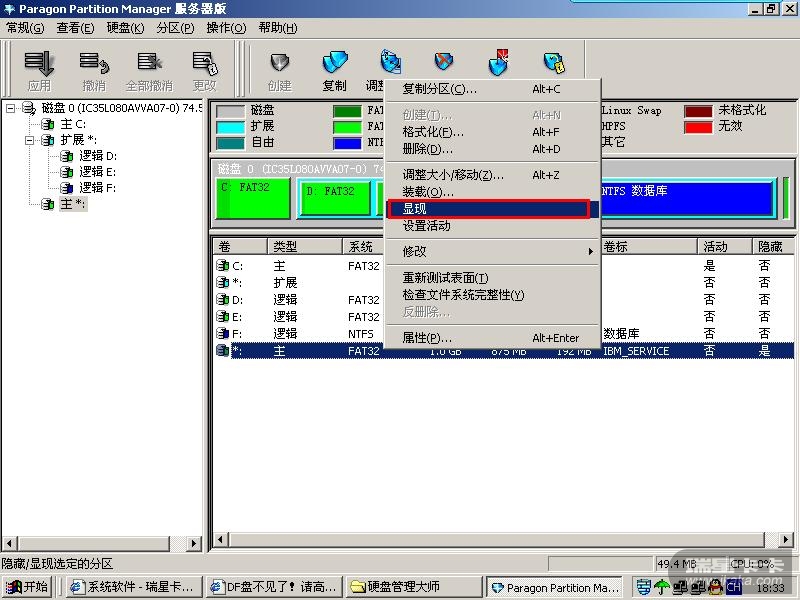Click the 开始 Start button
Screen dimensions: 800x600
(x=27, y=587)
